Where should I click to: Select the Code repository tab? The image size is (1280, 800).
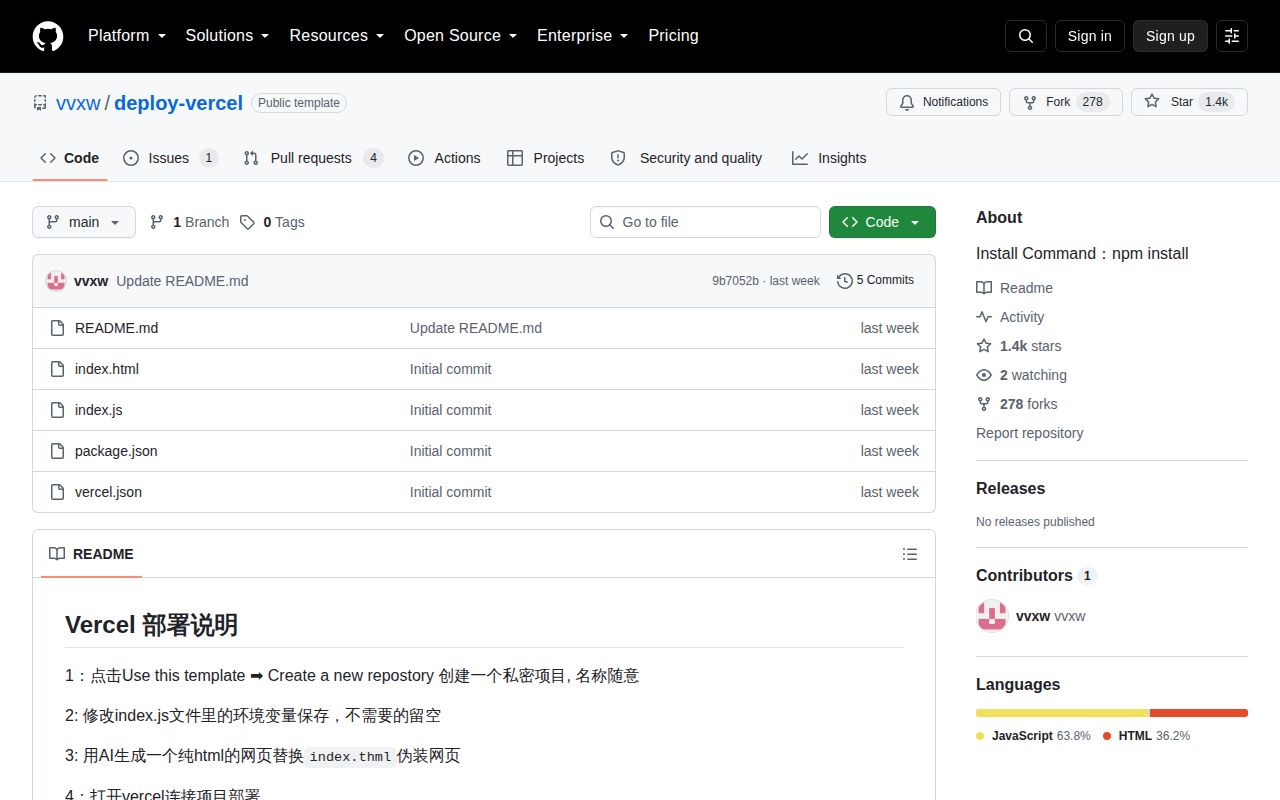point(69,158)
